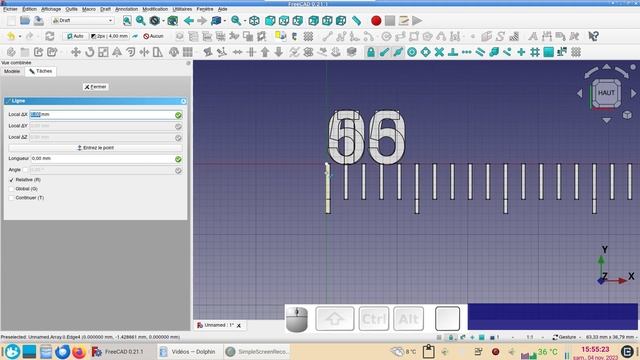
Task: Open the Affichage menu
Action: (x=51, y=9)
